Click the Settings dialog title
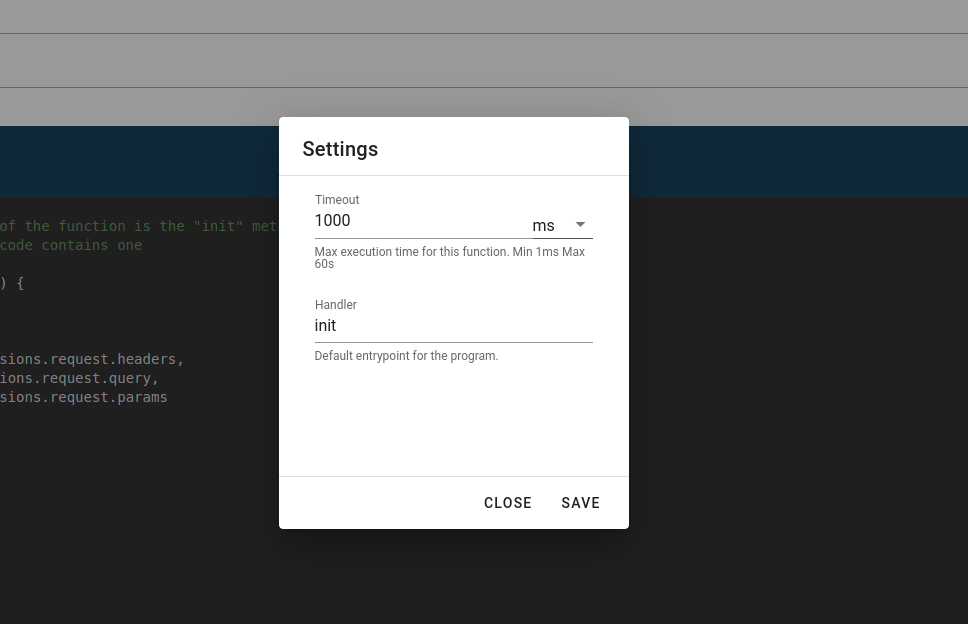Image resolution: width=968 pixels, height=624 pixels. click(x=340, y=149)
